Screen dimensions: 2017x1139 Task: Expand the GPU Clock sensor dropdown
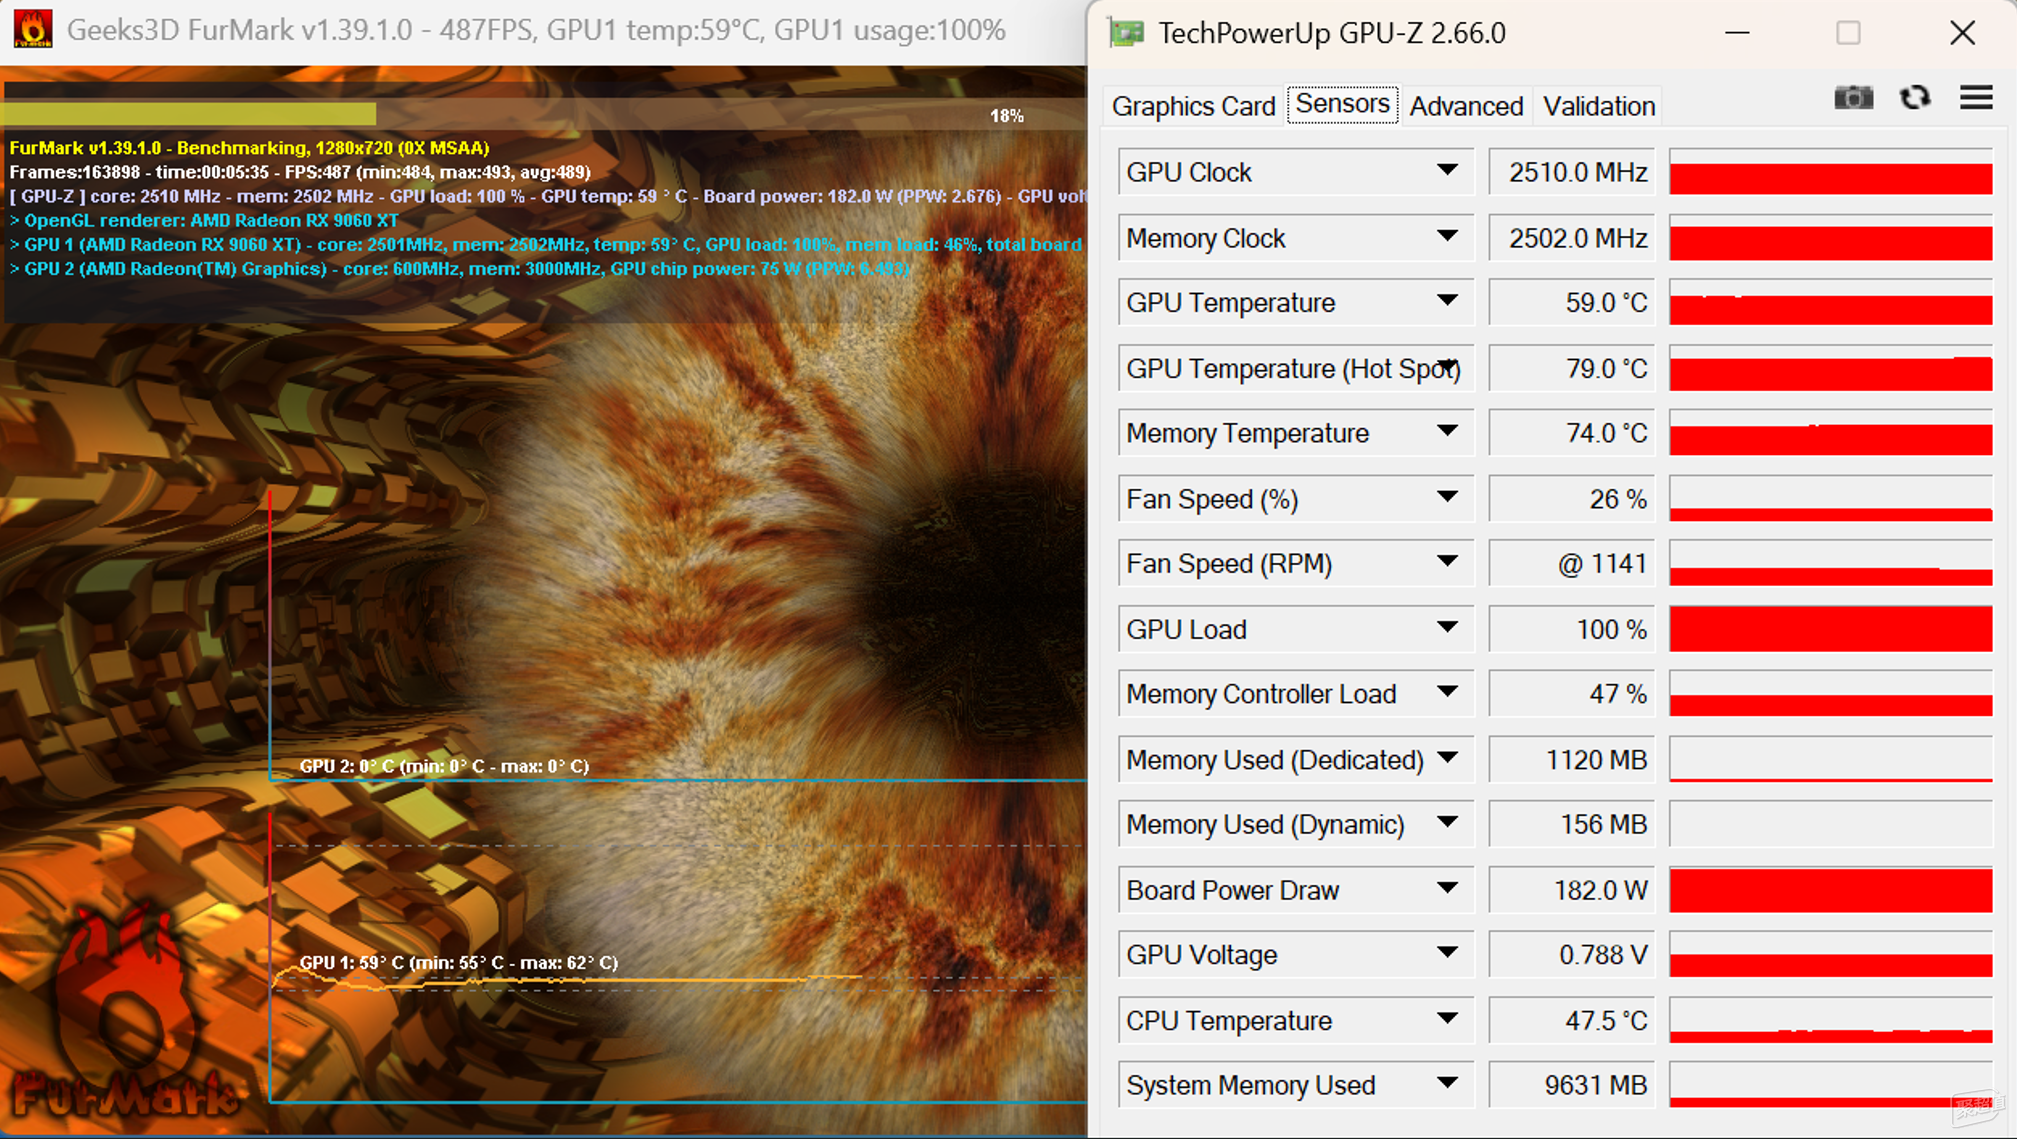point(1447,171)
